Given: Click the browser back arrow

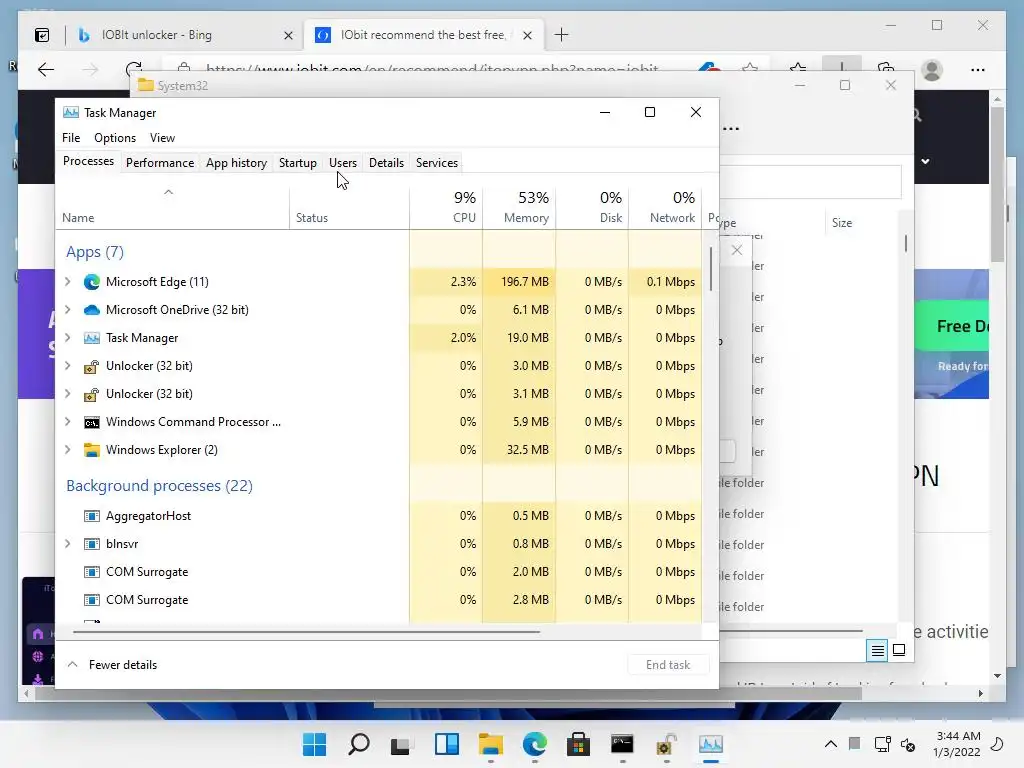Looking at the screenshot, I should coord(46,69).
